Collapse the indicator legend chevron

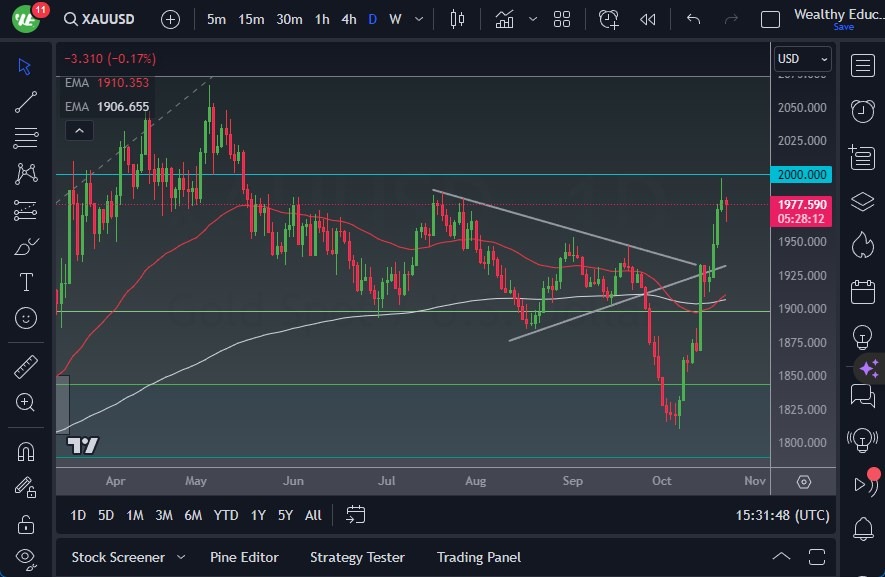pos(78,130)
